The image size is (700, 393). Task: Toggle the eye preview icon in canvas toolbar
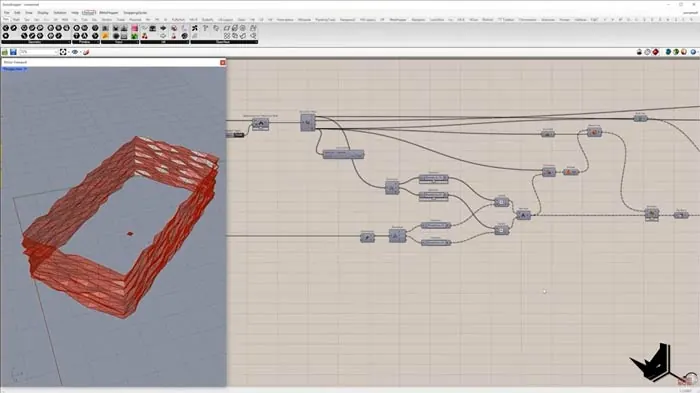click(75, 52)
